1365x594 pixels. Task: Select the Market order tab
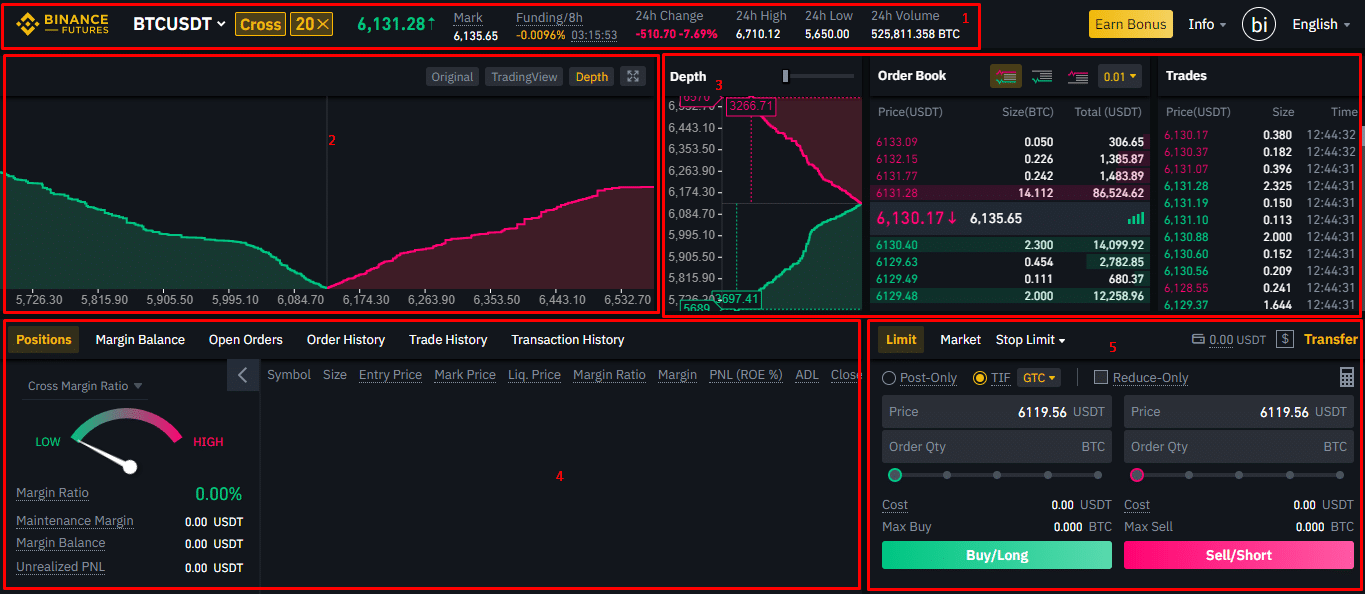pyautogui.click(x=960, y=340)
